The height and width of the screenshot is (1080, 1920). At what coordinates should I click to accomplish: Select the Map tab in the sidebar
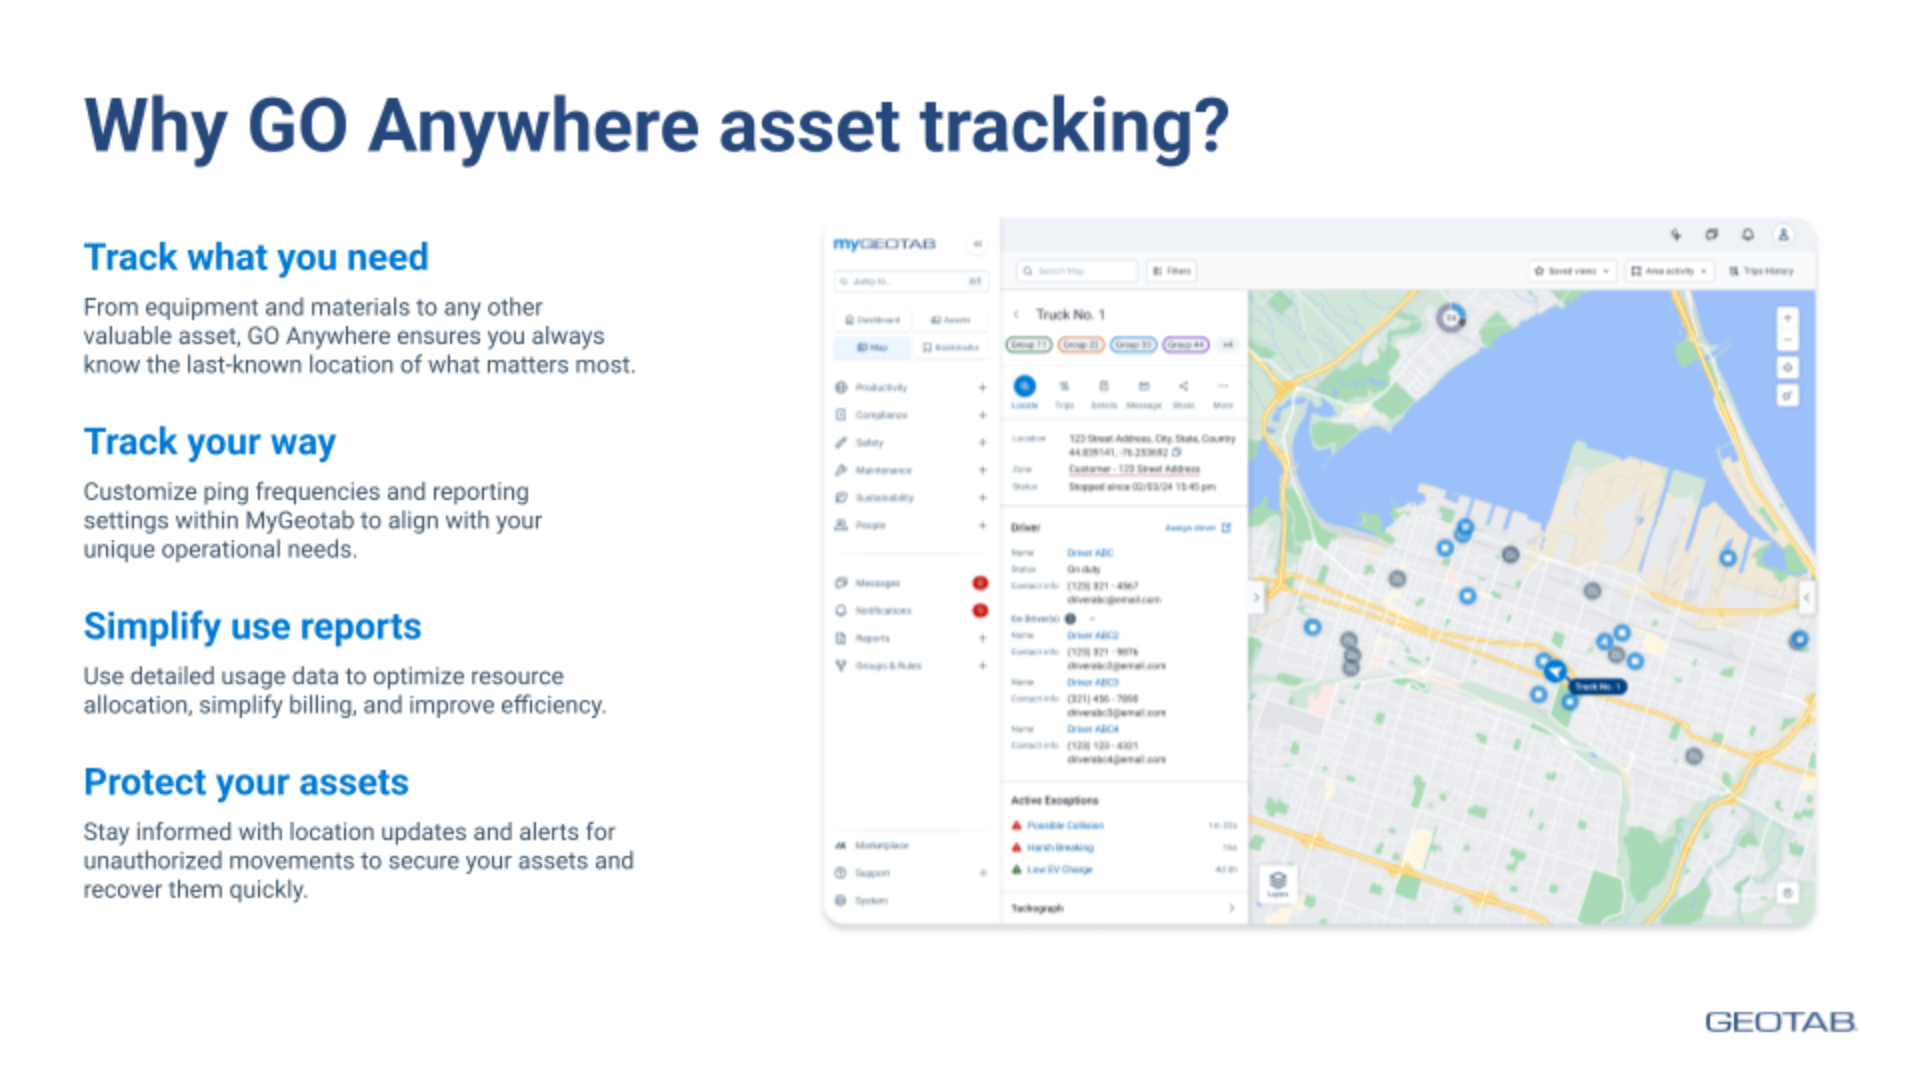pos(872,347)
